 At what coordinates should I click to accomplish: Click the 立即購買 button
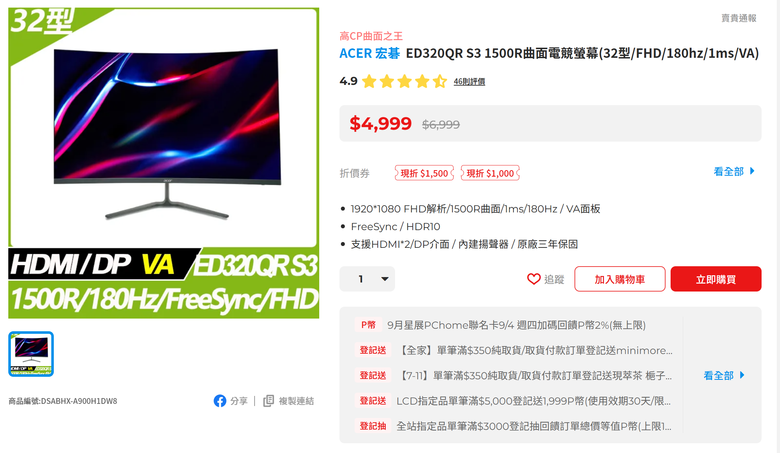(x=716, y=279)
